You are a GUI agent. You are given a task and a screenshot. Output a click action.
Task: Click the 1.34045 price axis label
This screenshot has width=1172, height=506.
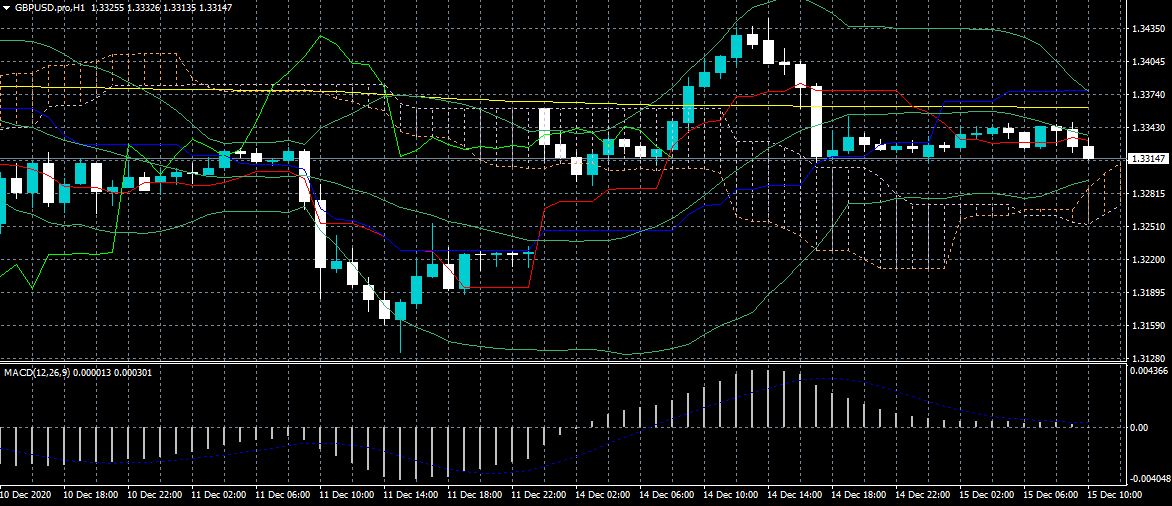point(1147,61)
